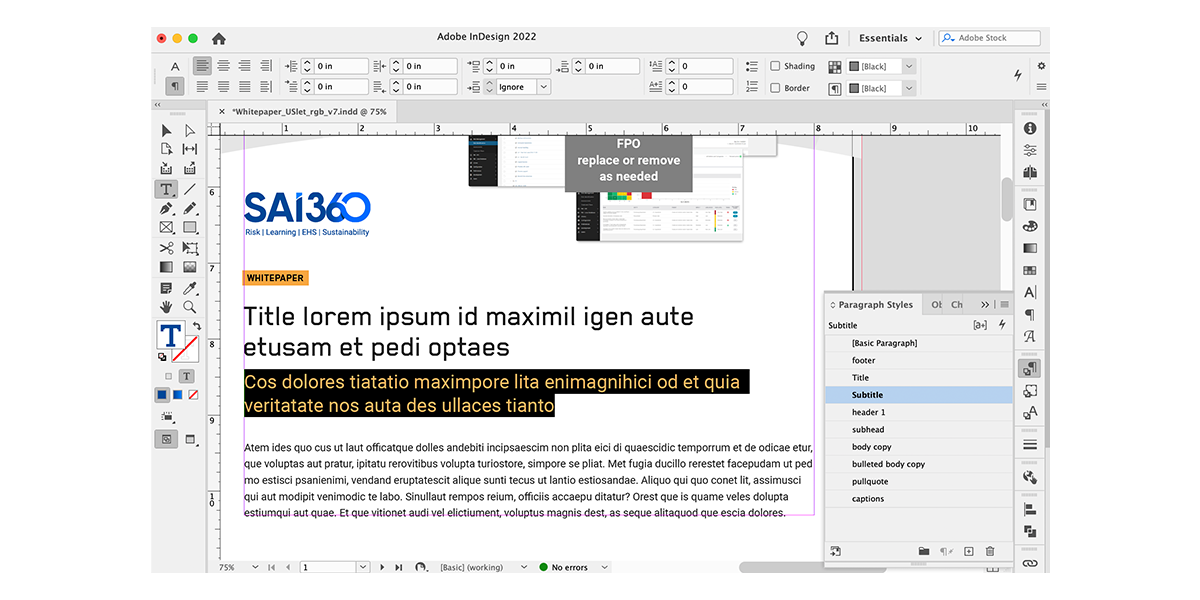Viewport: 1200px width, 600px height.
Task: Select the Line tool
Action: [190, 189]
